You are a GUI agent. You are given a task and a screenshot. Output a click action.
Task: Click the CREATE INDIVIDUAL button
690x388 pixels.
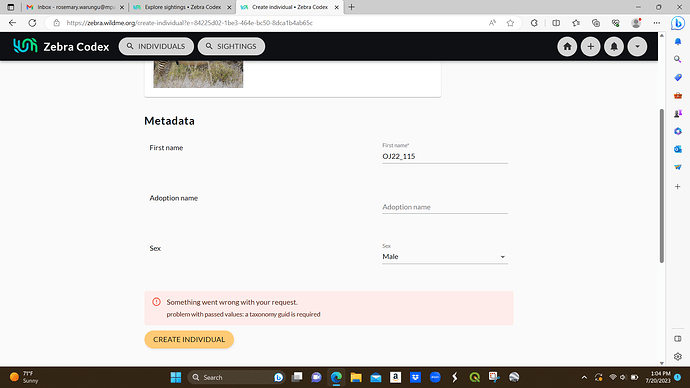pyautogui.click(x=189, y=340)
